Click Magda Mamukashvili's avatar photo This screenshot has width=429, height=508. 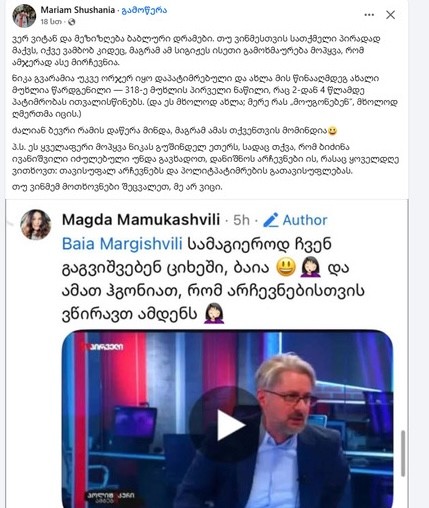(36, 225)
